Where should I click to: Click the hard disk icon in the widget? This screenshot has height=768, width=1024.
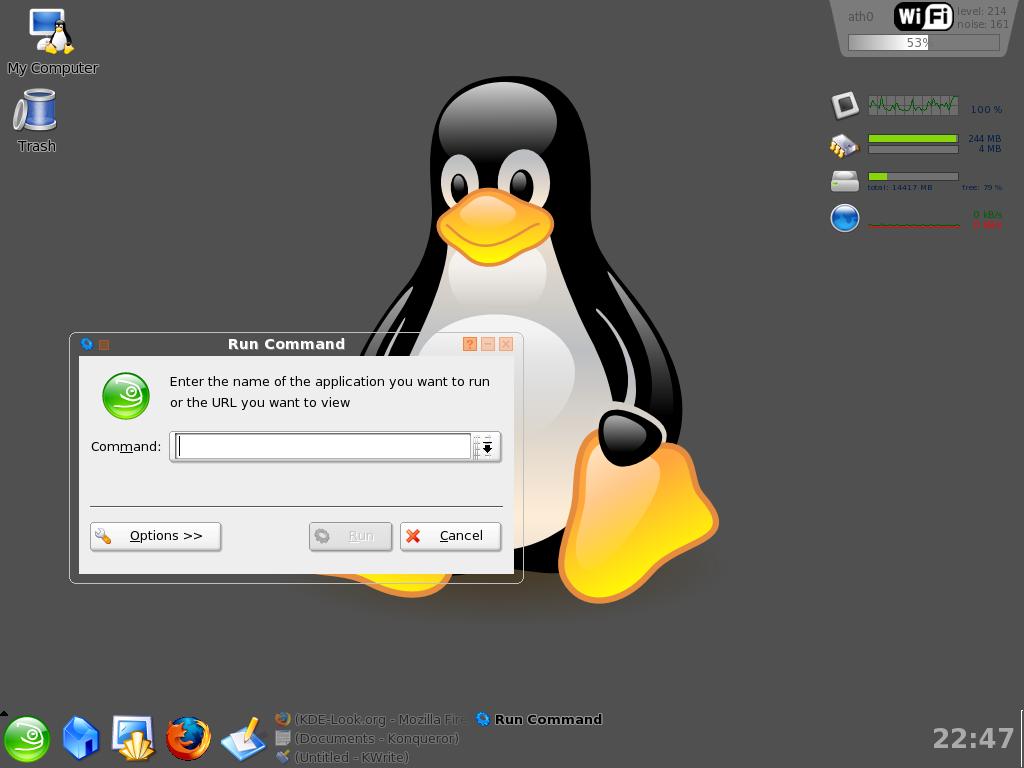click(844, 181)
